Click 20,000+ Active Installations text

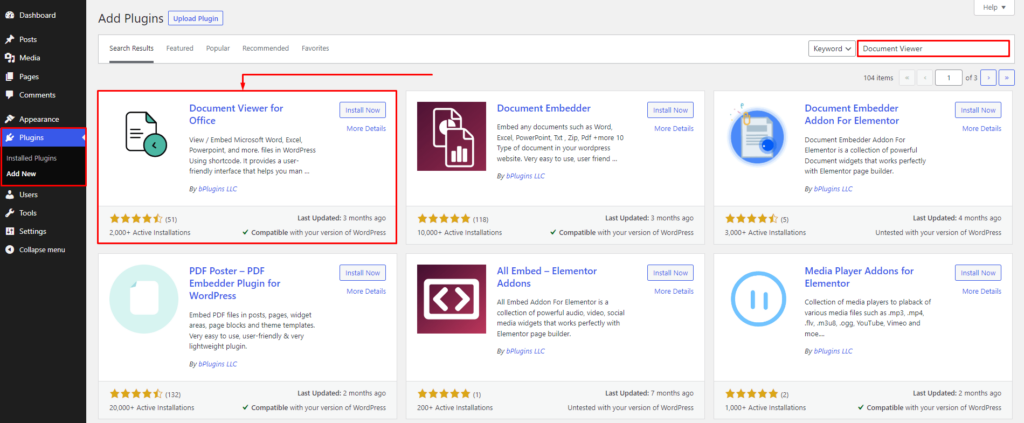point(152,407)
